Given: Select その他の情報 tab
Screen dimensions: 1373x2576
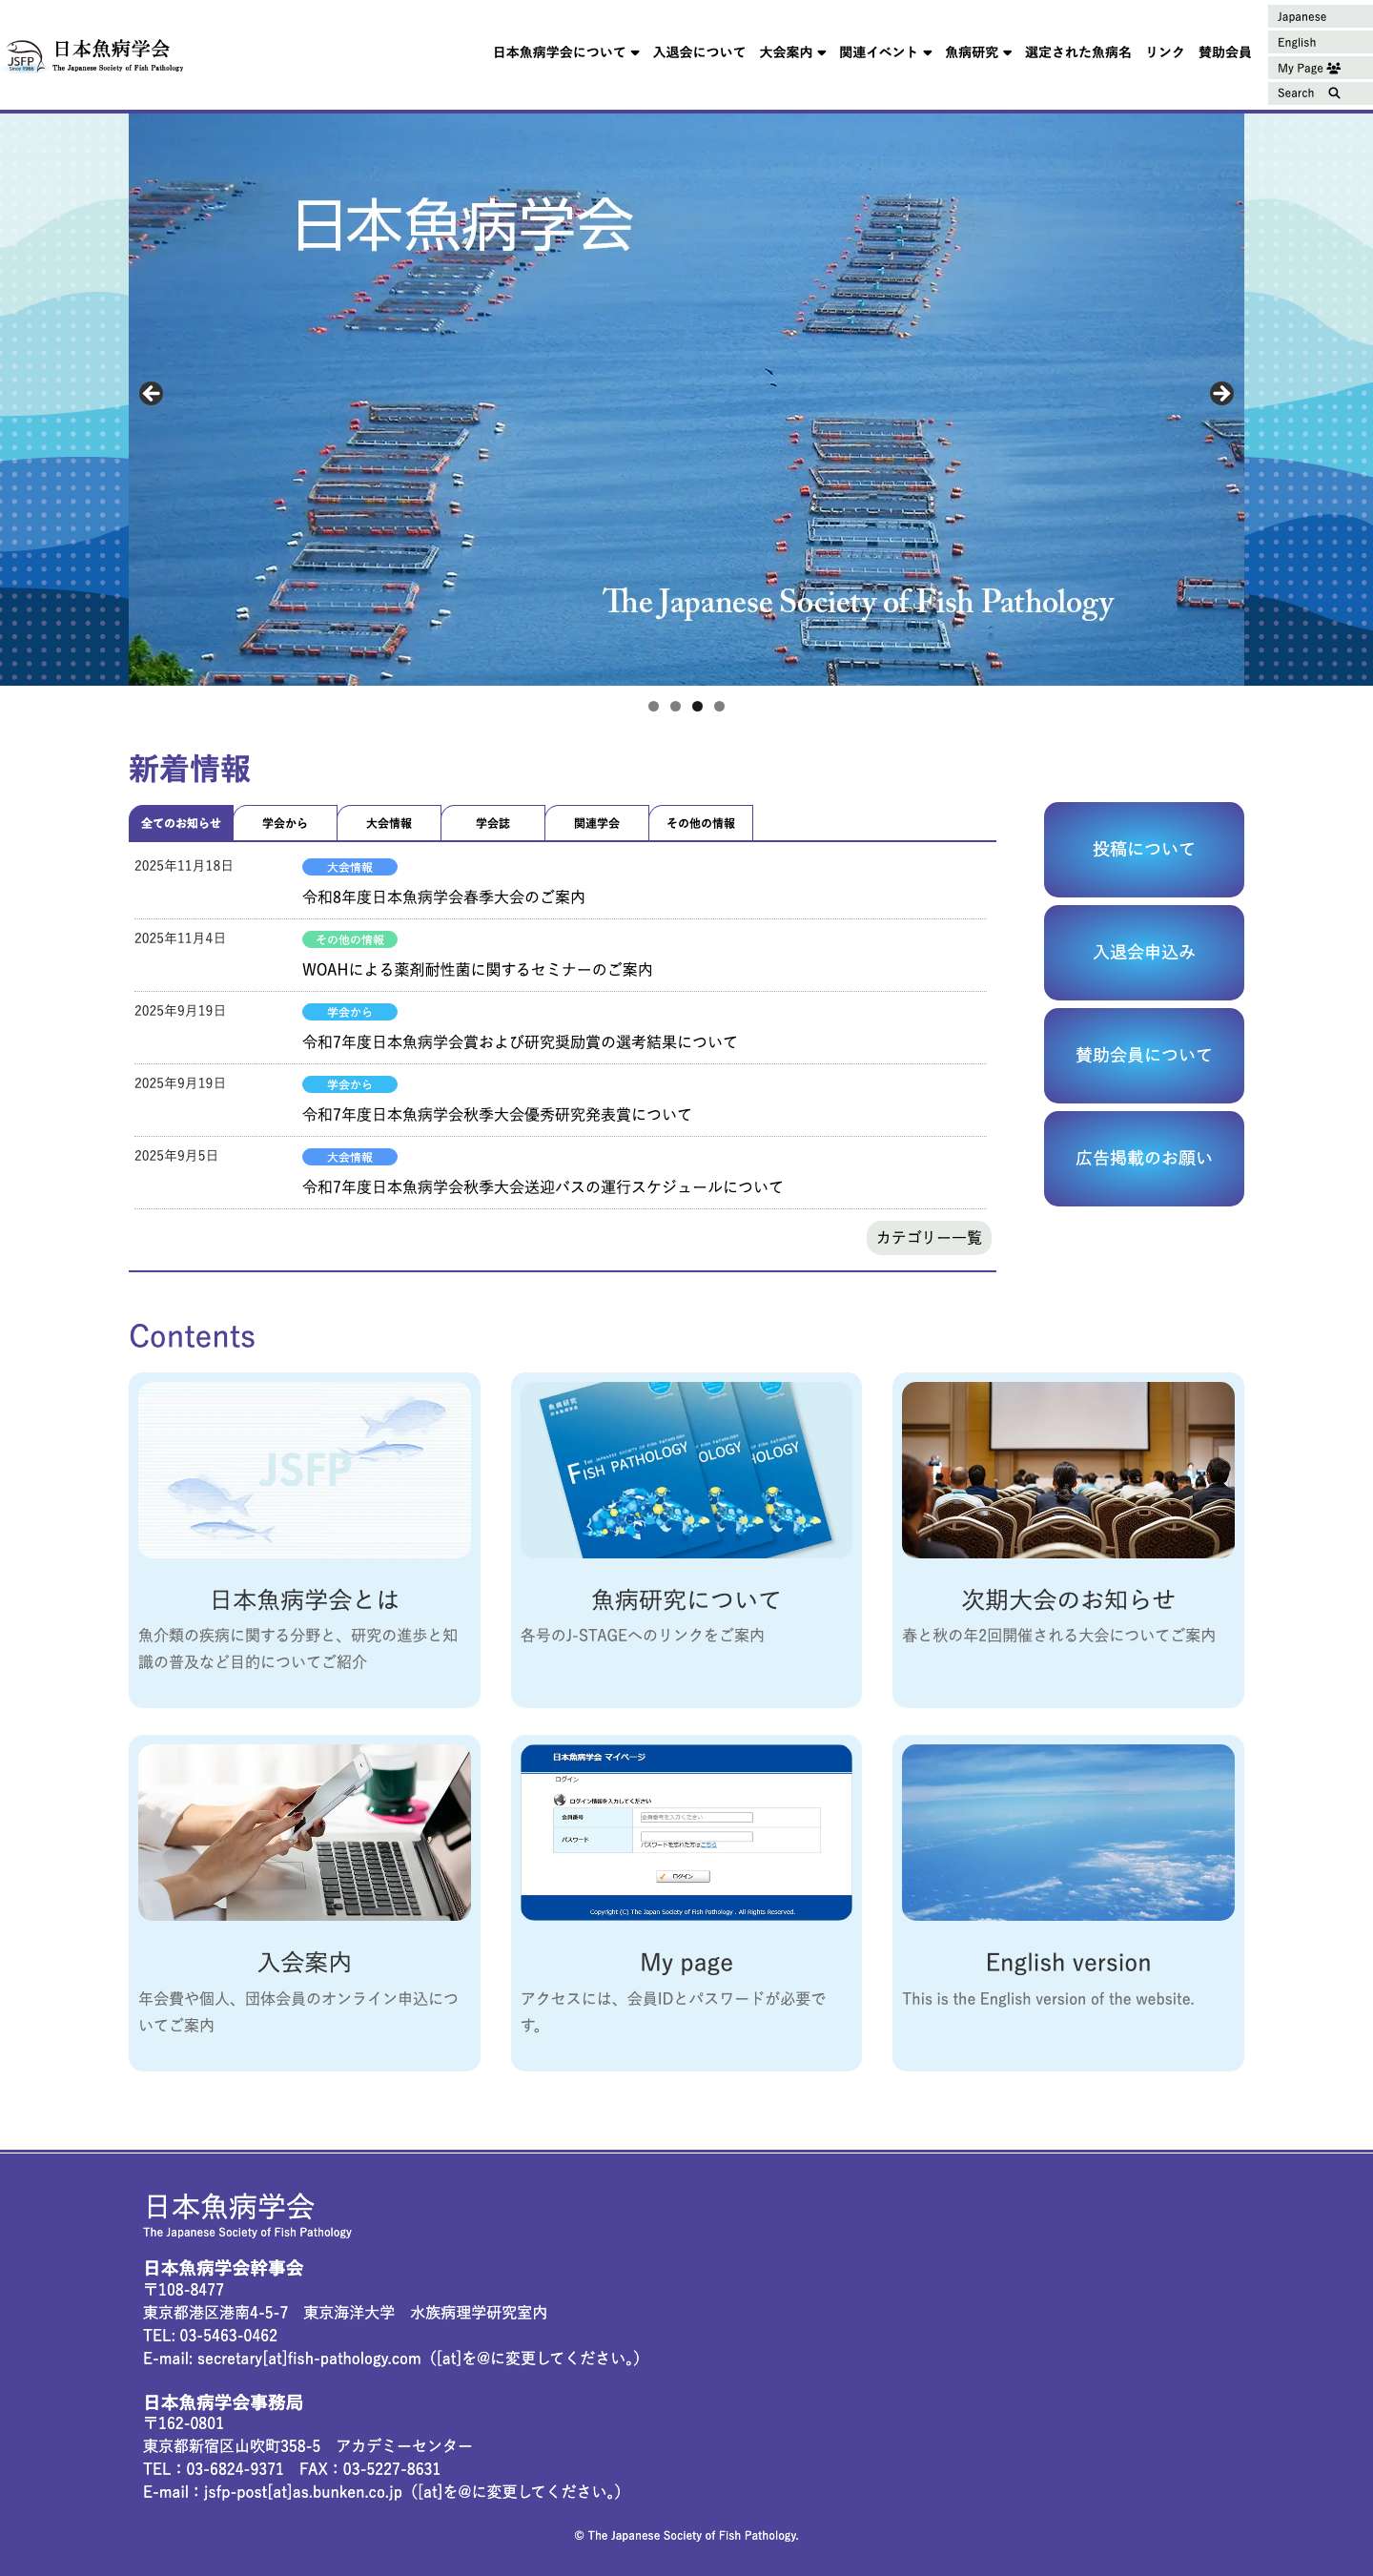Looking at the screenshot, I should pyautogui.click(x=701, y=823).
